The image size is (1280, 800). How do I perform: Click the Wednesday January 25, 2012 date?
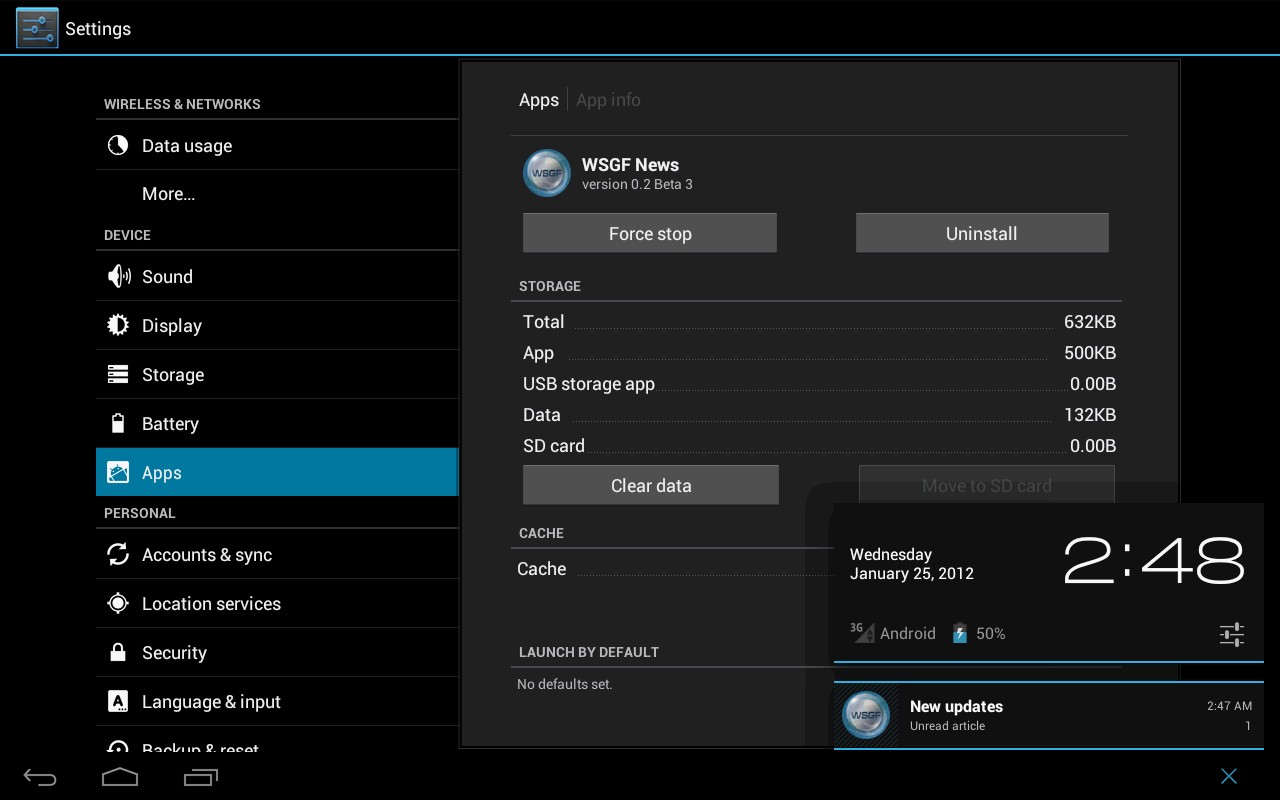tap(912, 564)
